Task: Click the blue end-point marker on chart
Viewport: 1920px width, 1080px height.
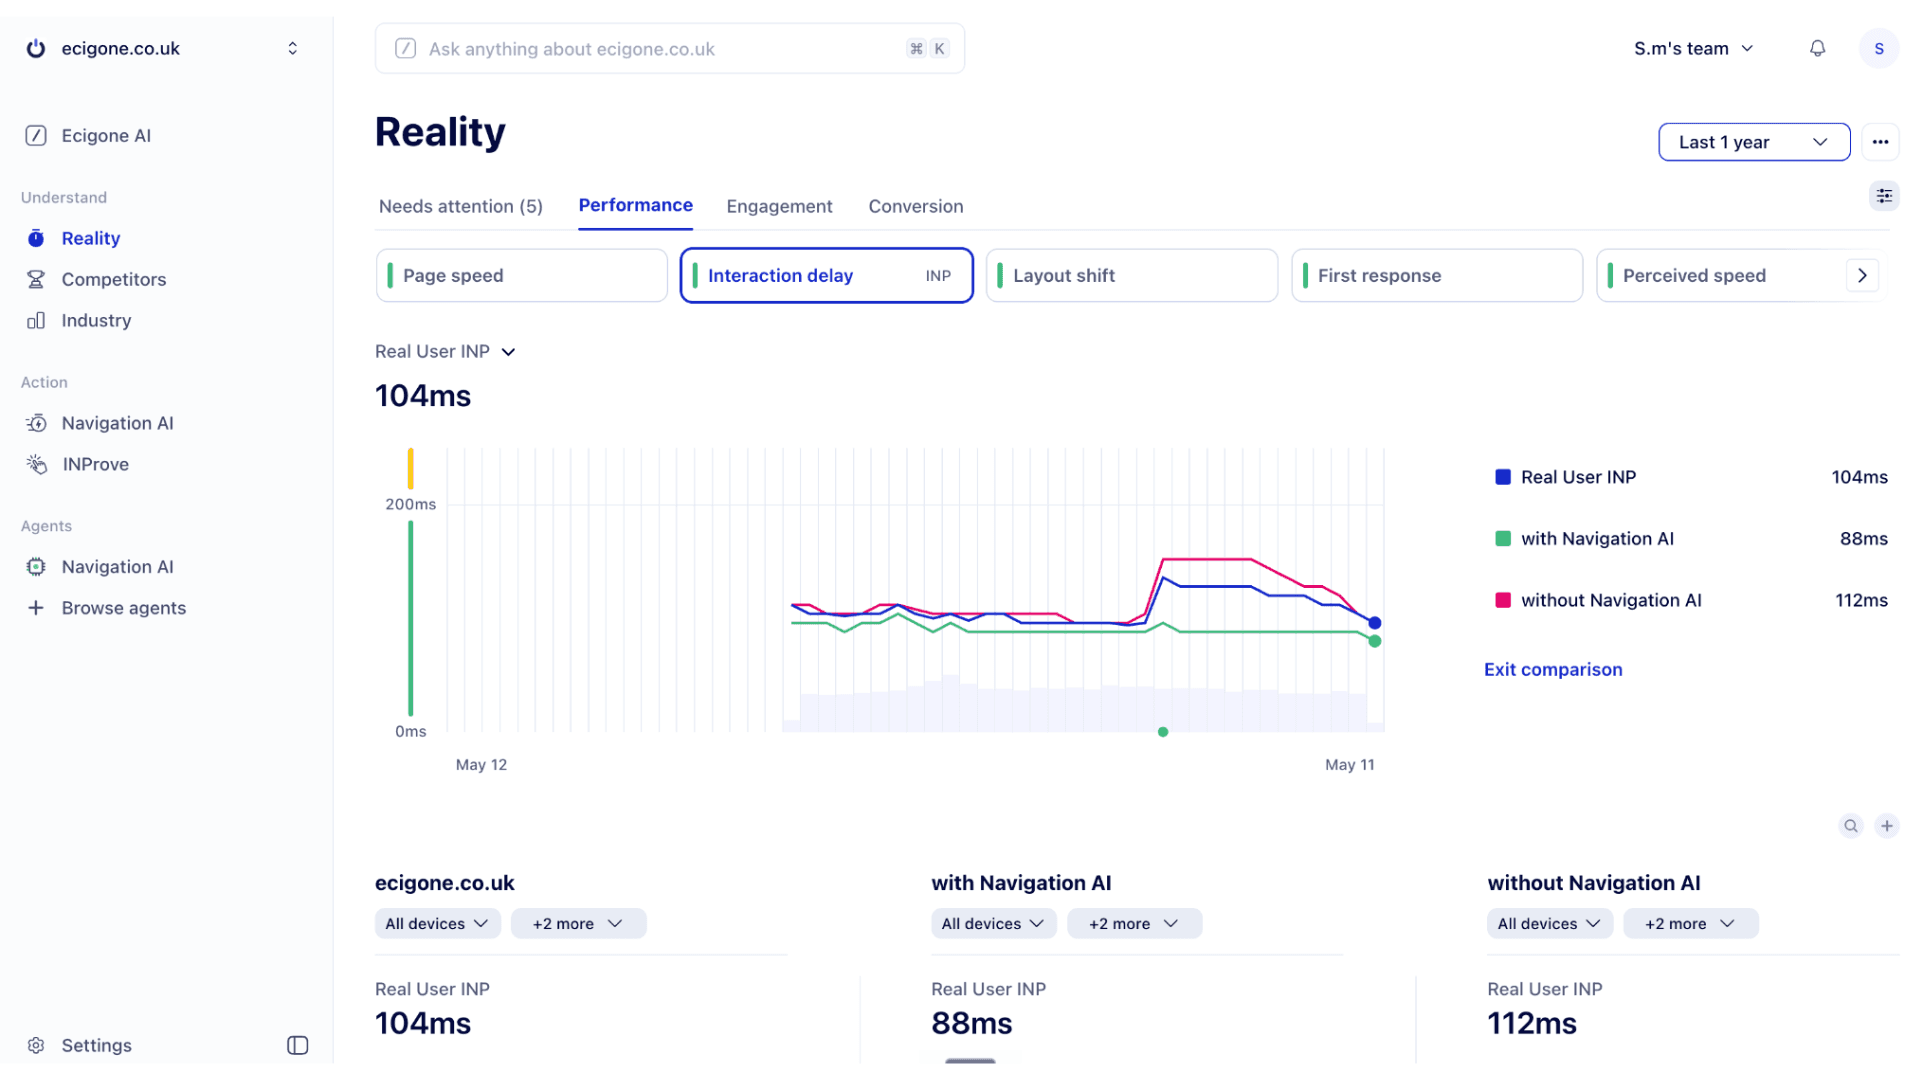Action: [x=1374, y=623]
